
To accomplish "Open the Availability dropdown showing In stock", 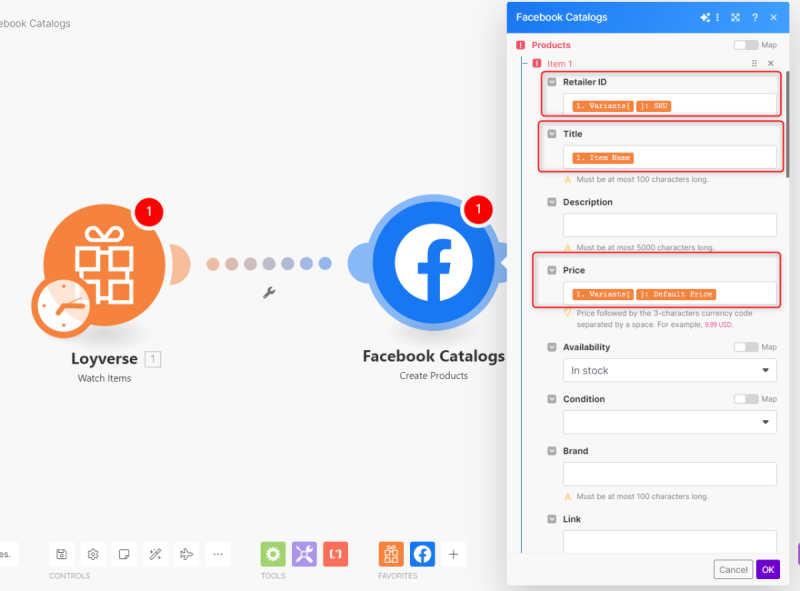I will coord(669,370).
